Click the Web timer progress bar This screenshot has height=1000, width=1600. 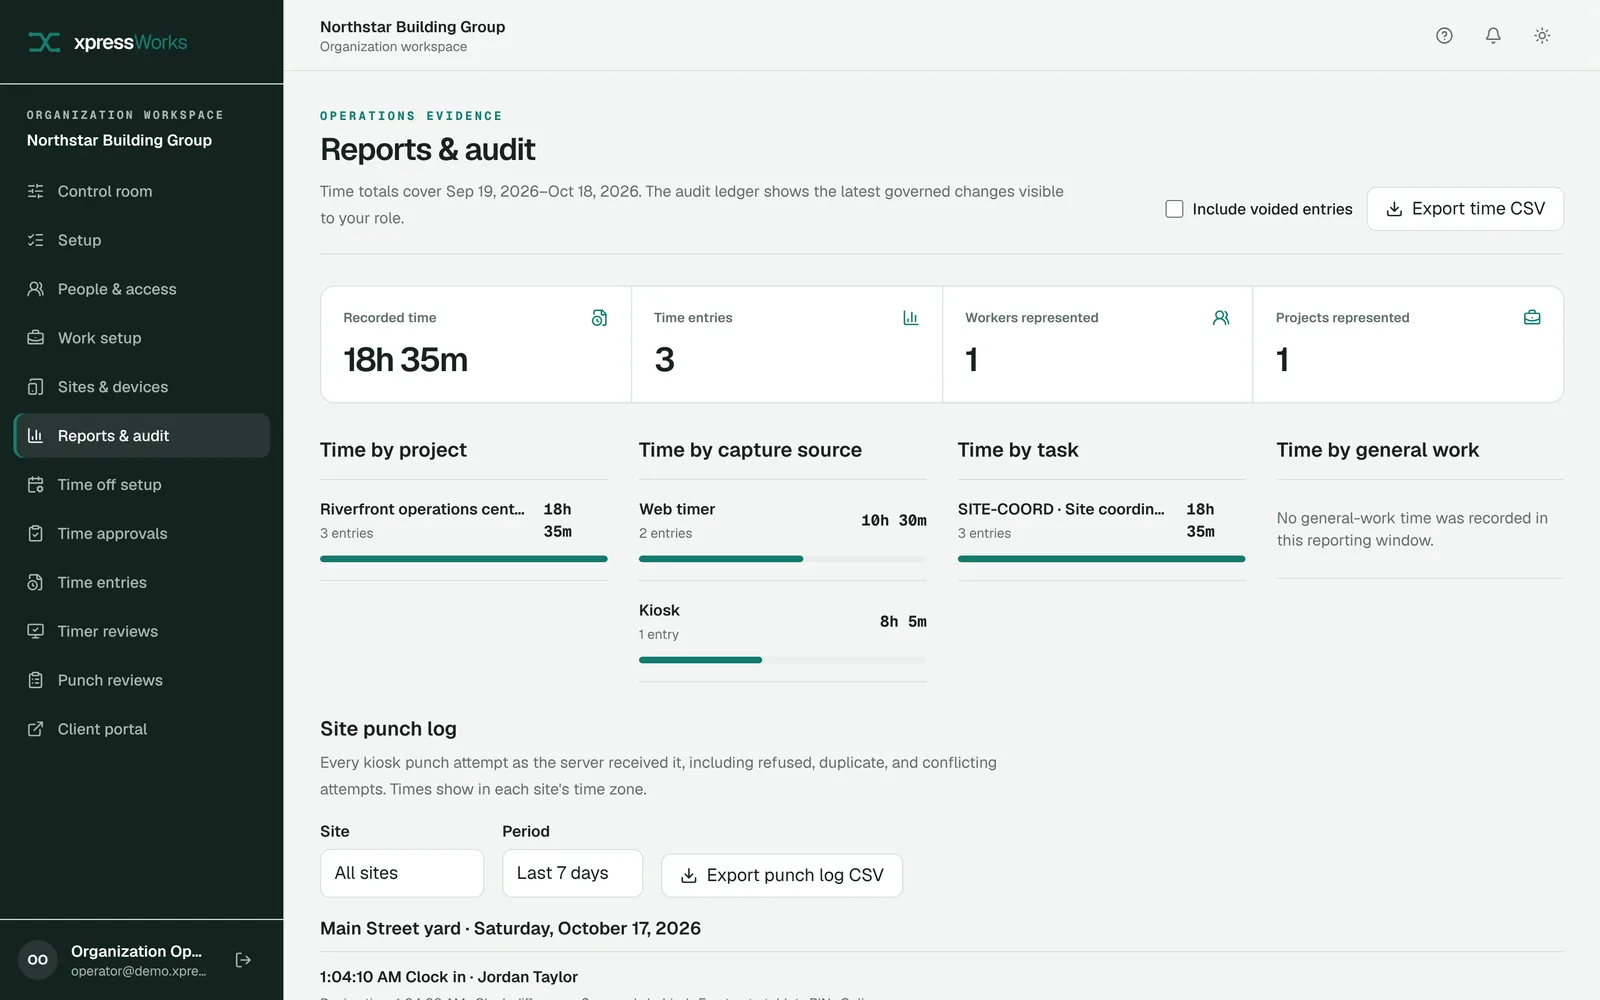pyautogui.click(x=783, y=559)
